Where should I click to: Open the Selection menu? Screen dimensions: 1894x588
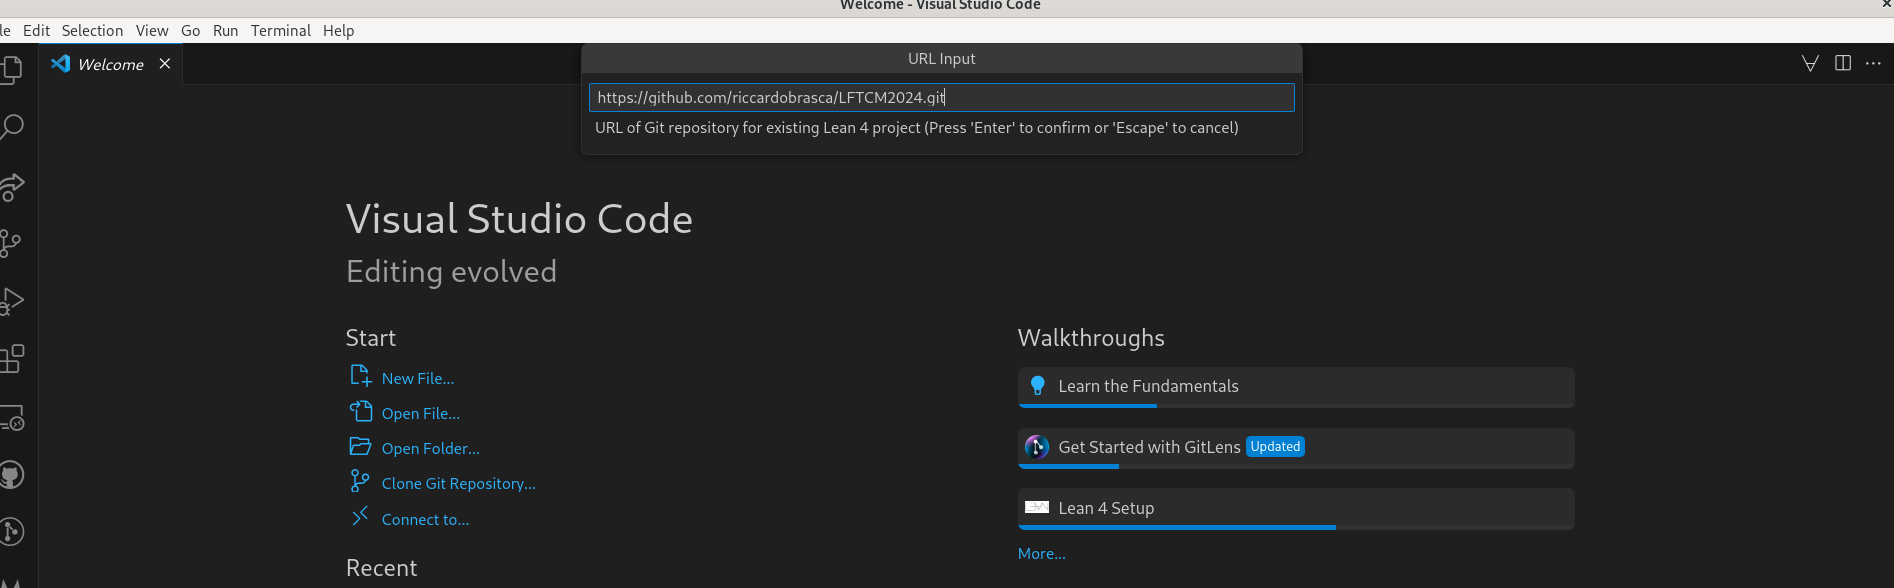92,30
